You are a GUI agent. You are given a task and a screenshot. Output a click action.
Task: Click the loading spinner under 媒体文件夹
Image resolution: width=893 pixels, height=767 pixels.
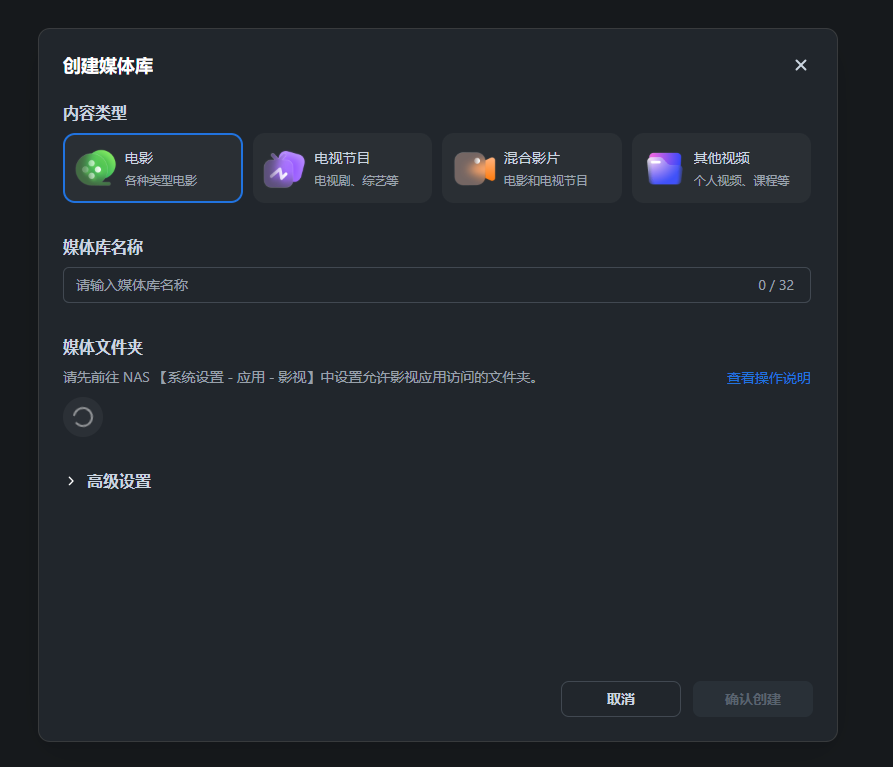click(x=83, y=417)
